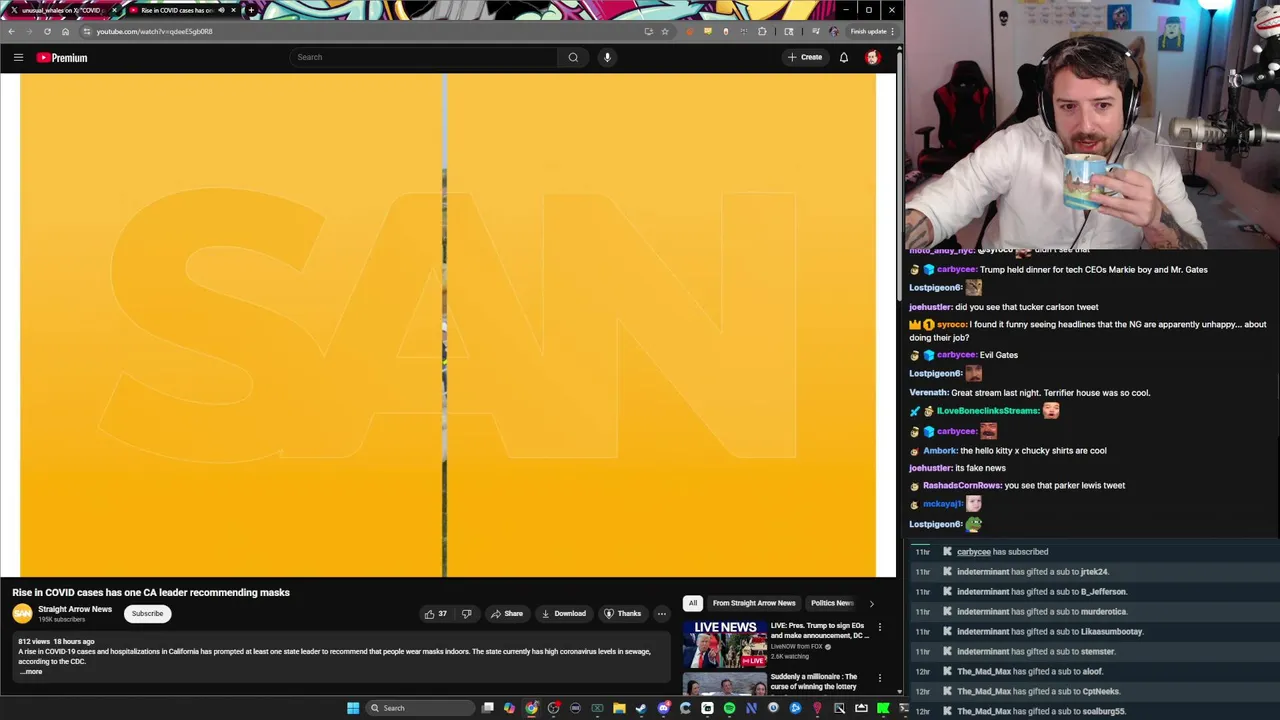1280x720 pixels.
Task: Click the Create button
Action: point(804,57)
